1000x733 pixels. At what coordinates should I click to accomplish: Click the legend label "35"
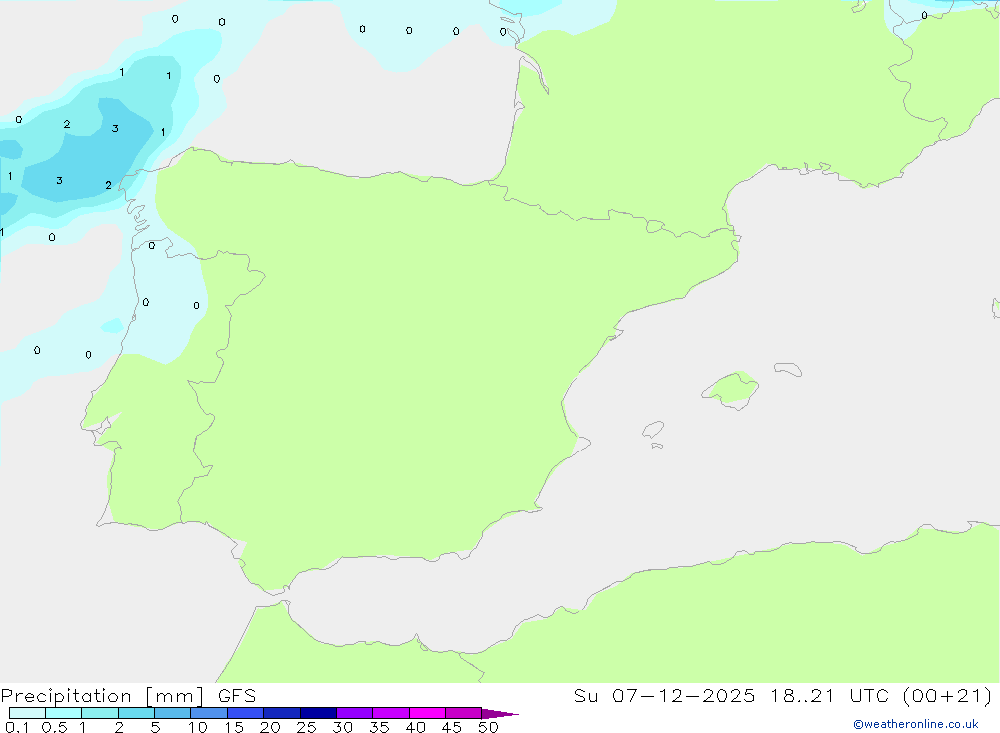point(379,727)
